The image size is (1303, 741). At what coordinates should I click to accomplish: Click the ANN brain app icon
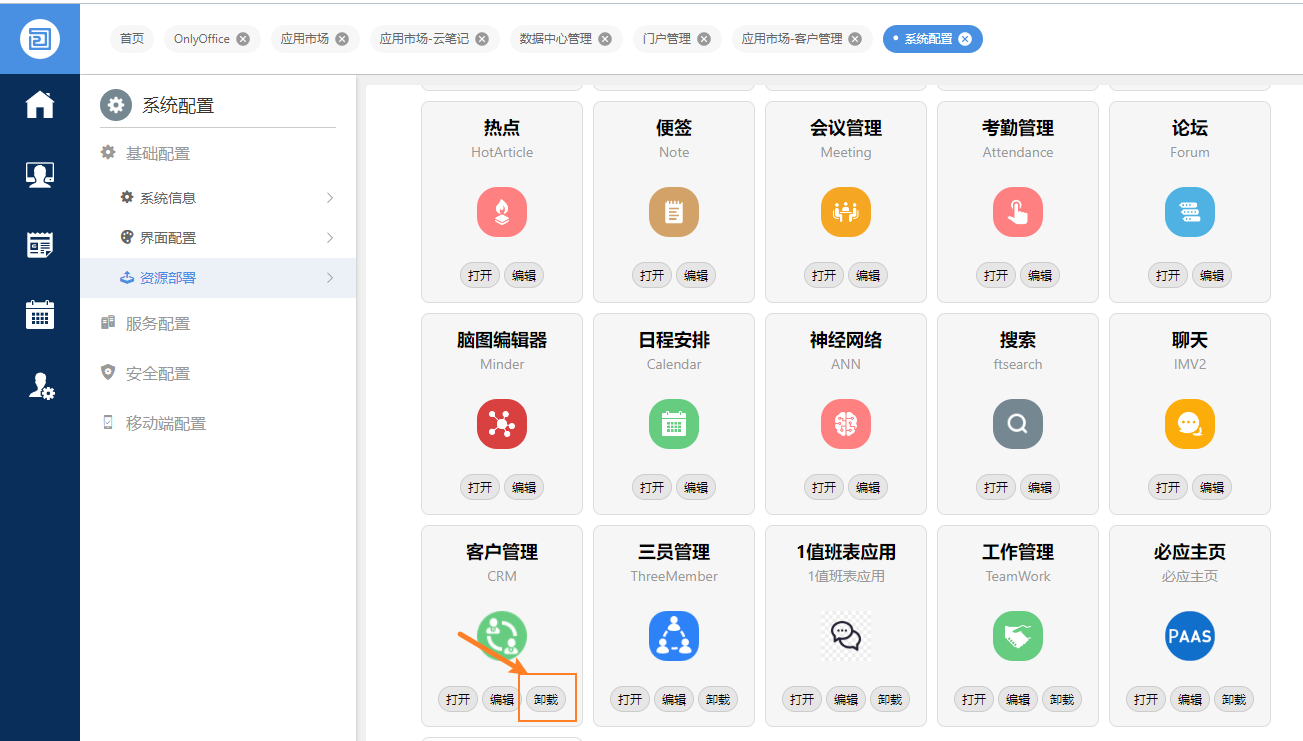(846, 424)
